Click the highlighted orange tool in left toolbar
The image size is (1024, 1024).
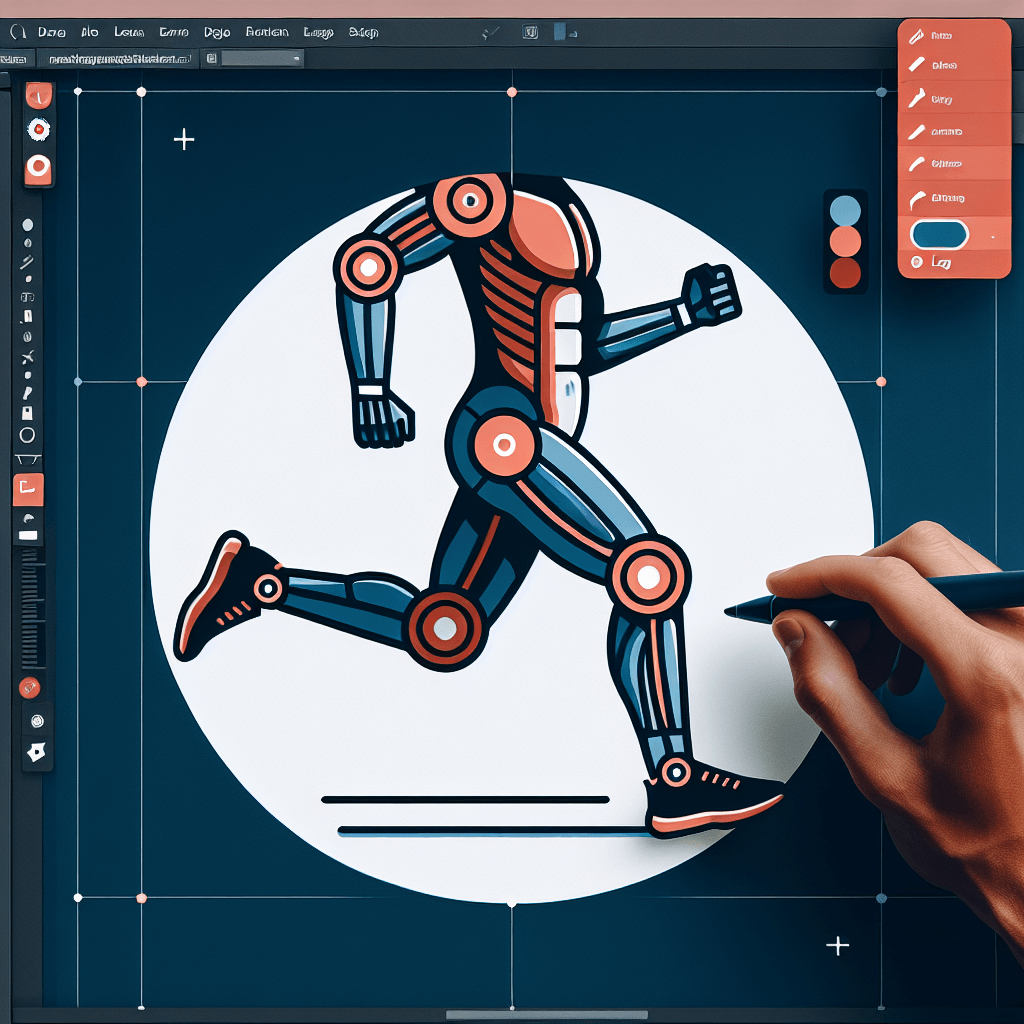coord(28,489)
